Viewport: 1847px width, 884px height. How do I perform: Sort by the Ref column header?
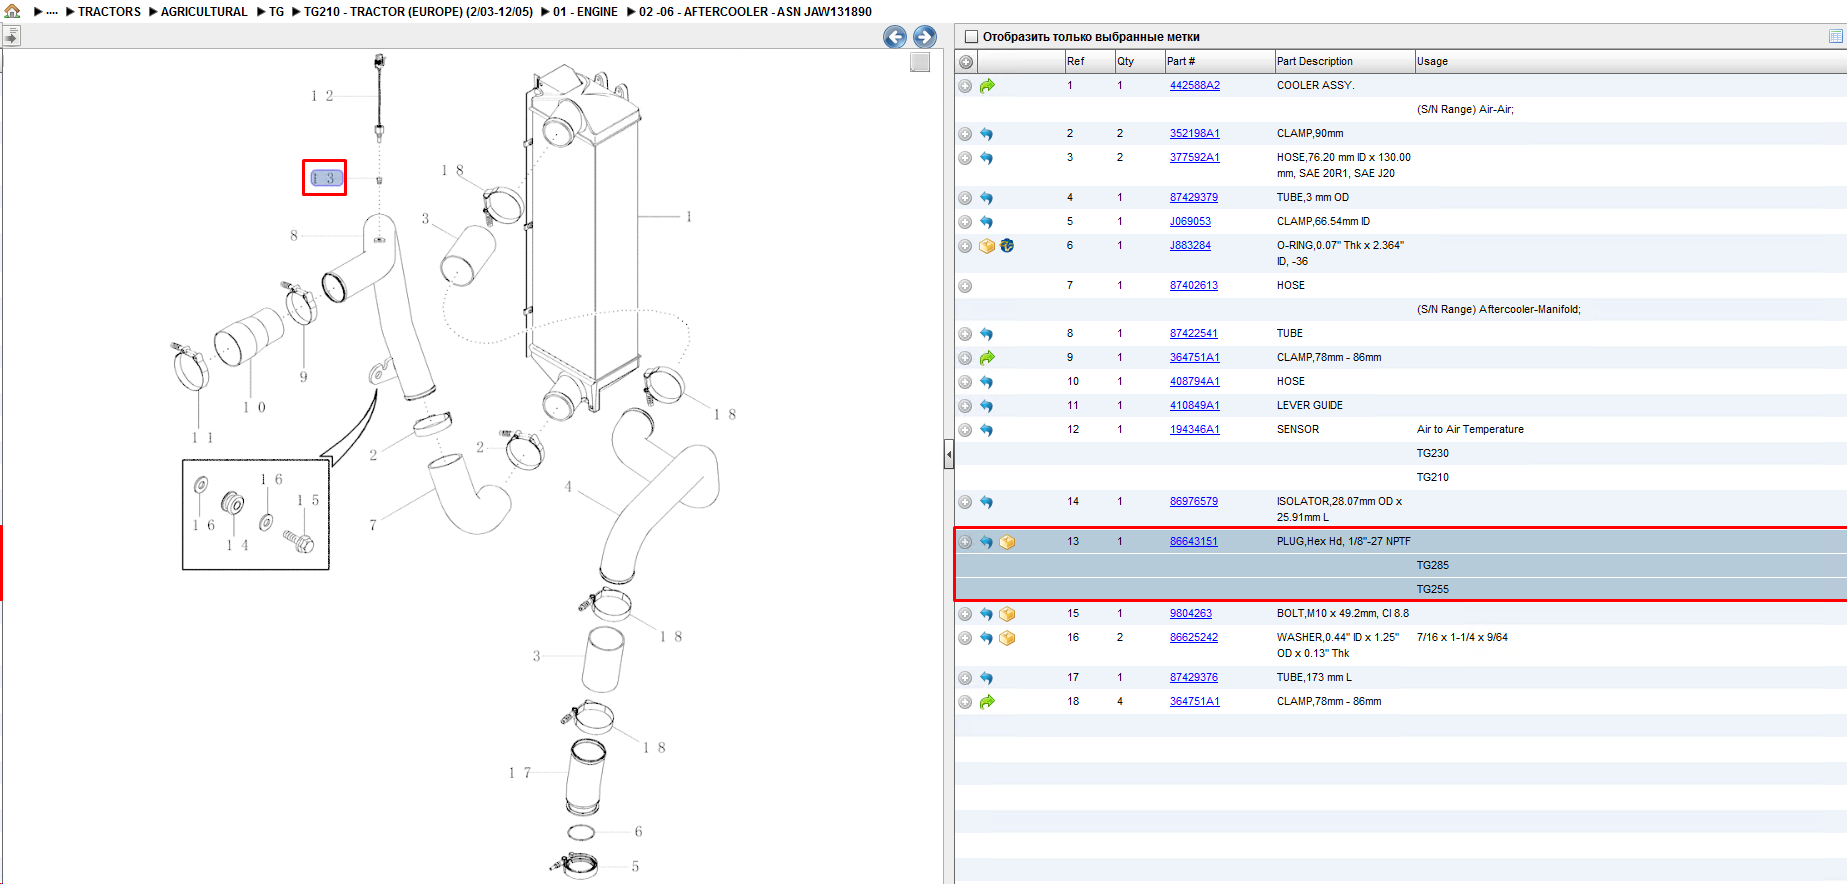(x=1090, y=62)
